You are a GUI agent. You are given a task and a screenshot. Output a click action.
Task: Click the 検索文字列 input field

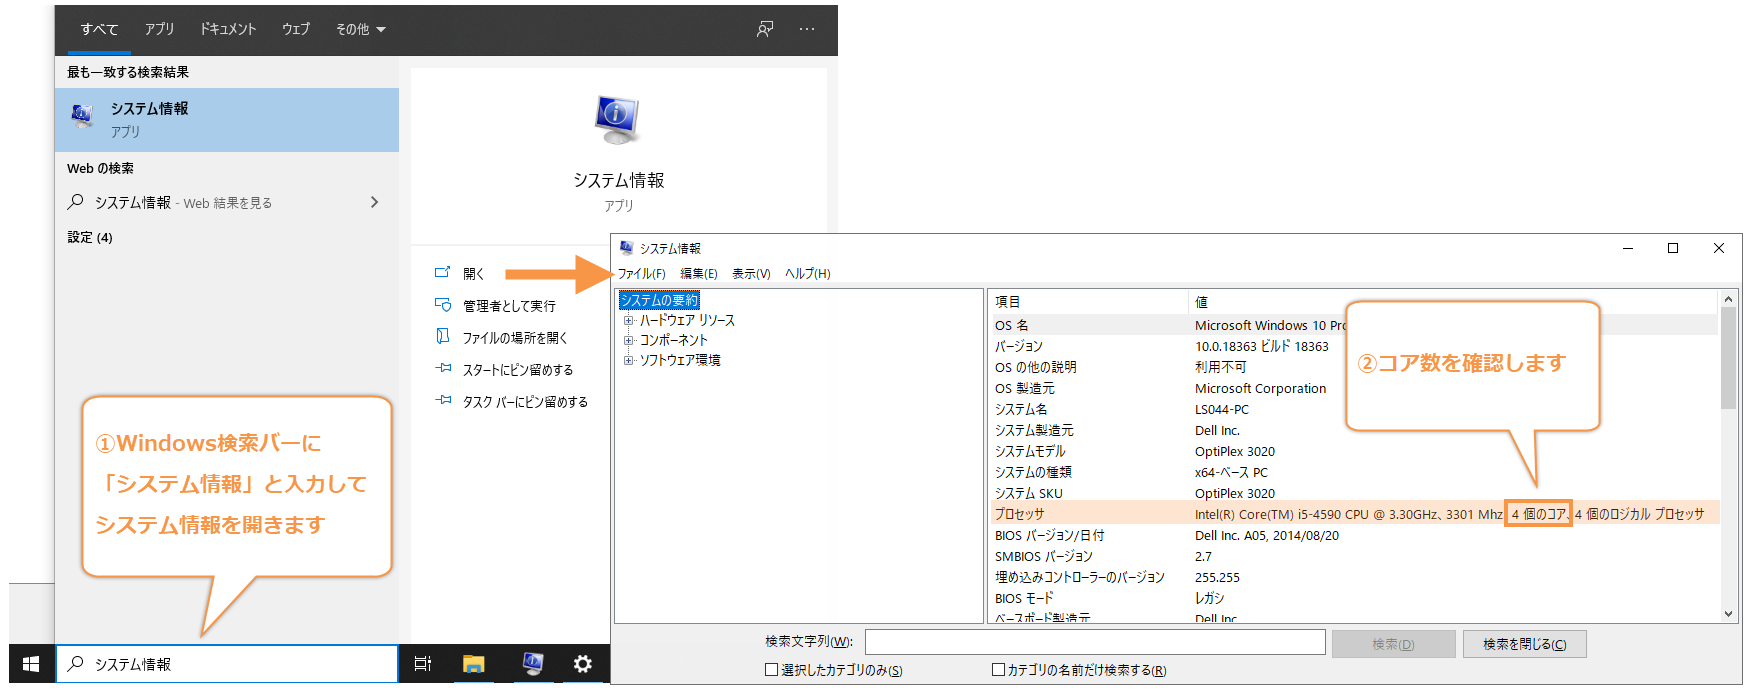[x=1095, y=642]
